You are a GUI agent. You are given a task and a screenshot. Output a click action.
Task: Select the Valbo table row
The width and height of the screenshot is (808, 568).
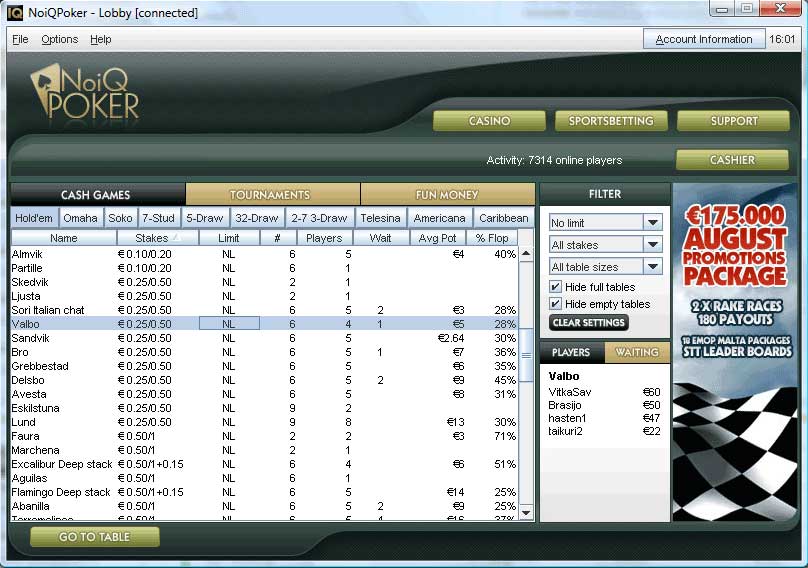(x=264, y=324)
